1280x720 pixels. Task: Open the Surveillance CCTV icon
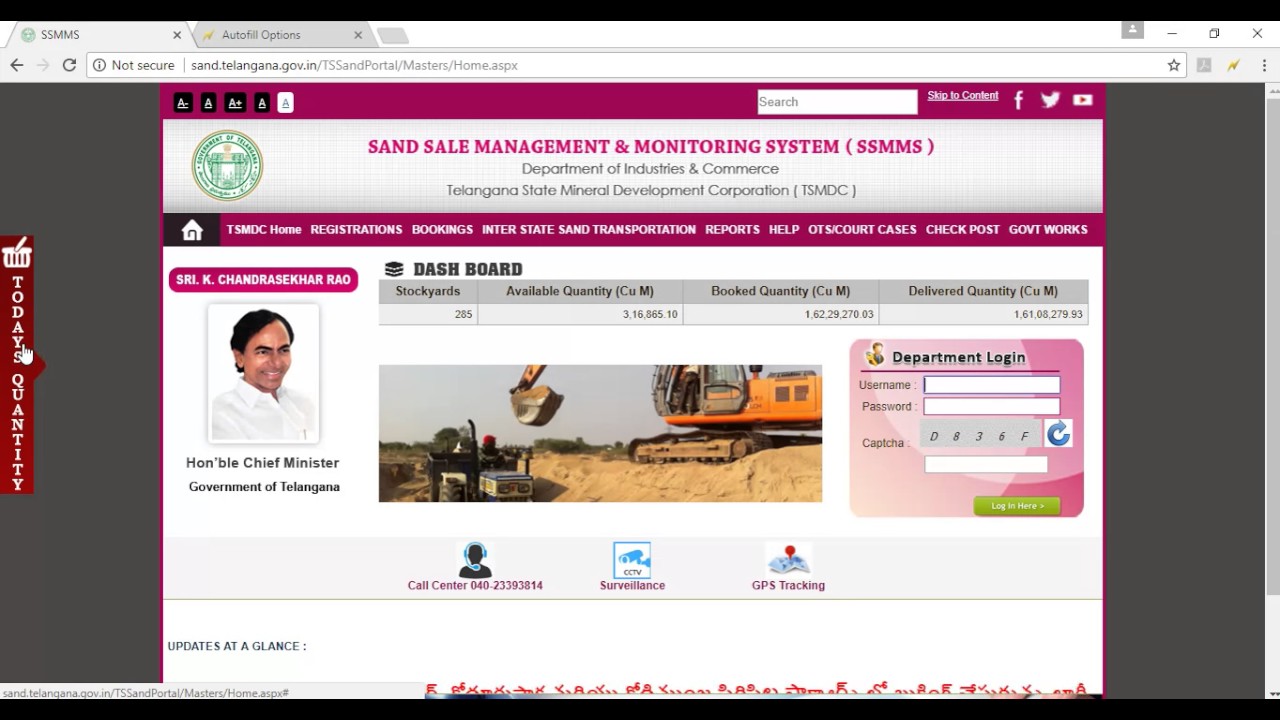pyautogui.click(x=632, y=560)
